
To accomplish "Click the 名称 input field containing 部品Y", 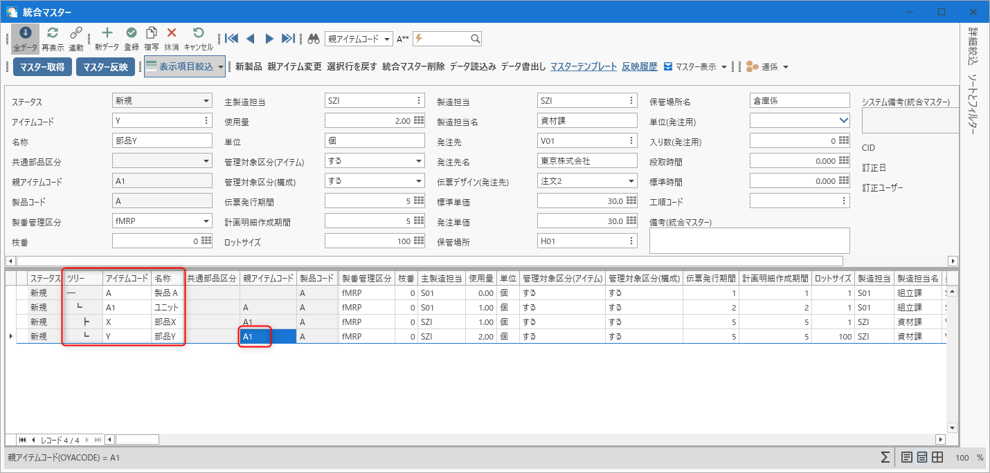I will click(x=161, y=141).
